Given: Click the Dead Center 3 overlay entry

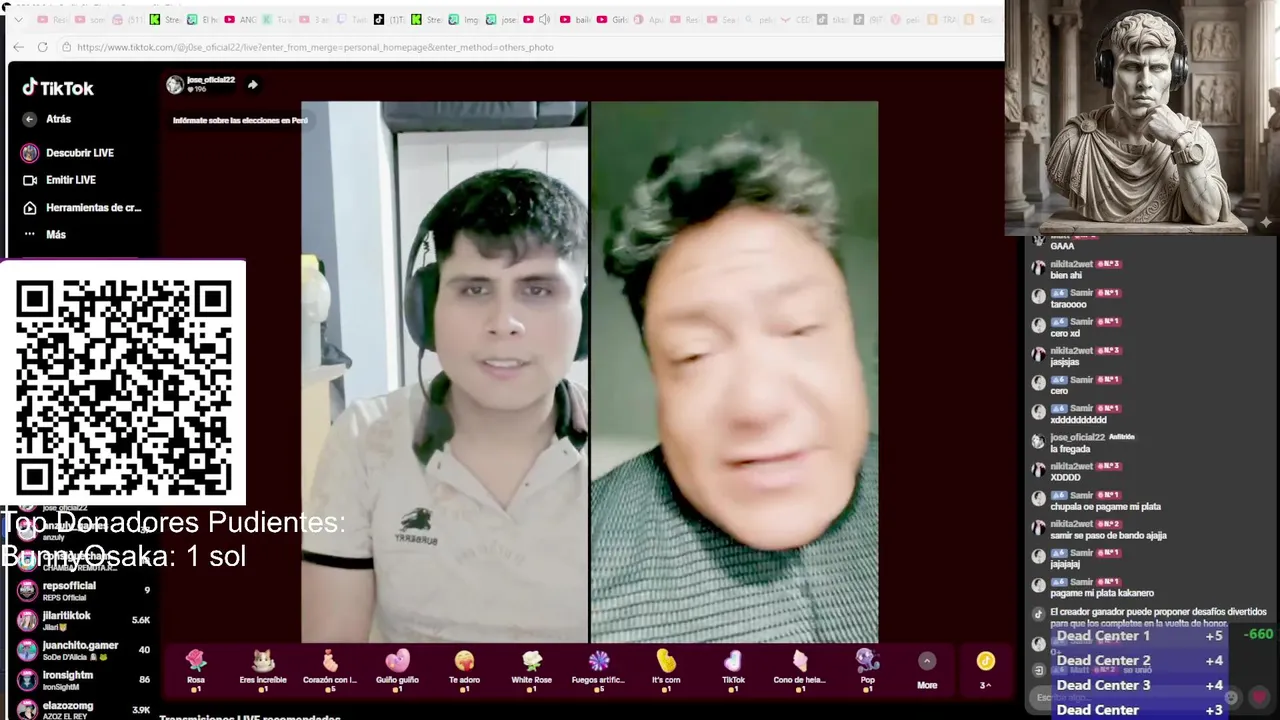Looking at the screenshot, I should [x=1139, y=685].
